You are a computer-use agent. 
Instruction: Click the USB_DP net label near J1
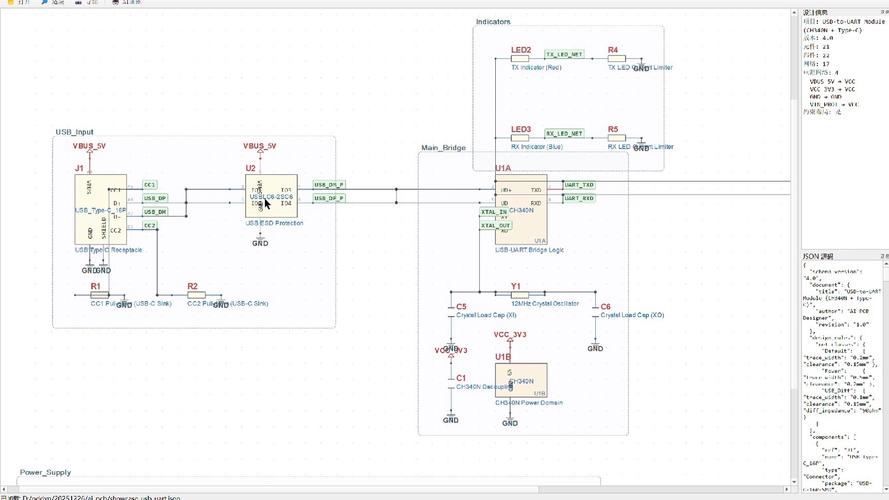pos(155,198)
